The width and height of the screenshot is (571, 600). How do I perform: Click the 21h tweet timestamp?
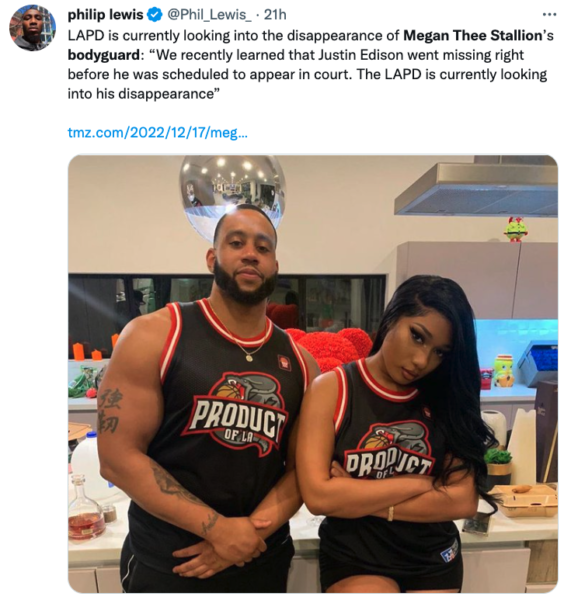coord(275,15)
